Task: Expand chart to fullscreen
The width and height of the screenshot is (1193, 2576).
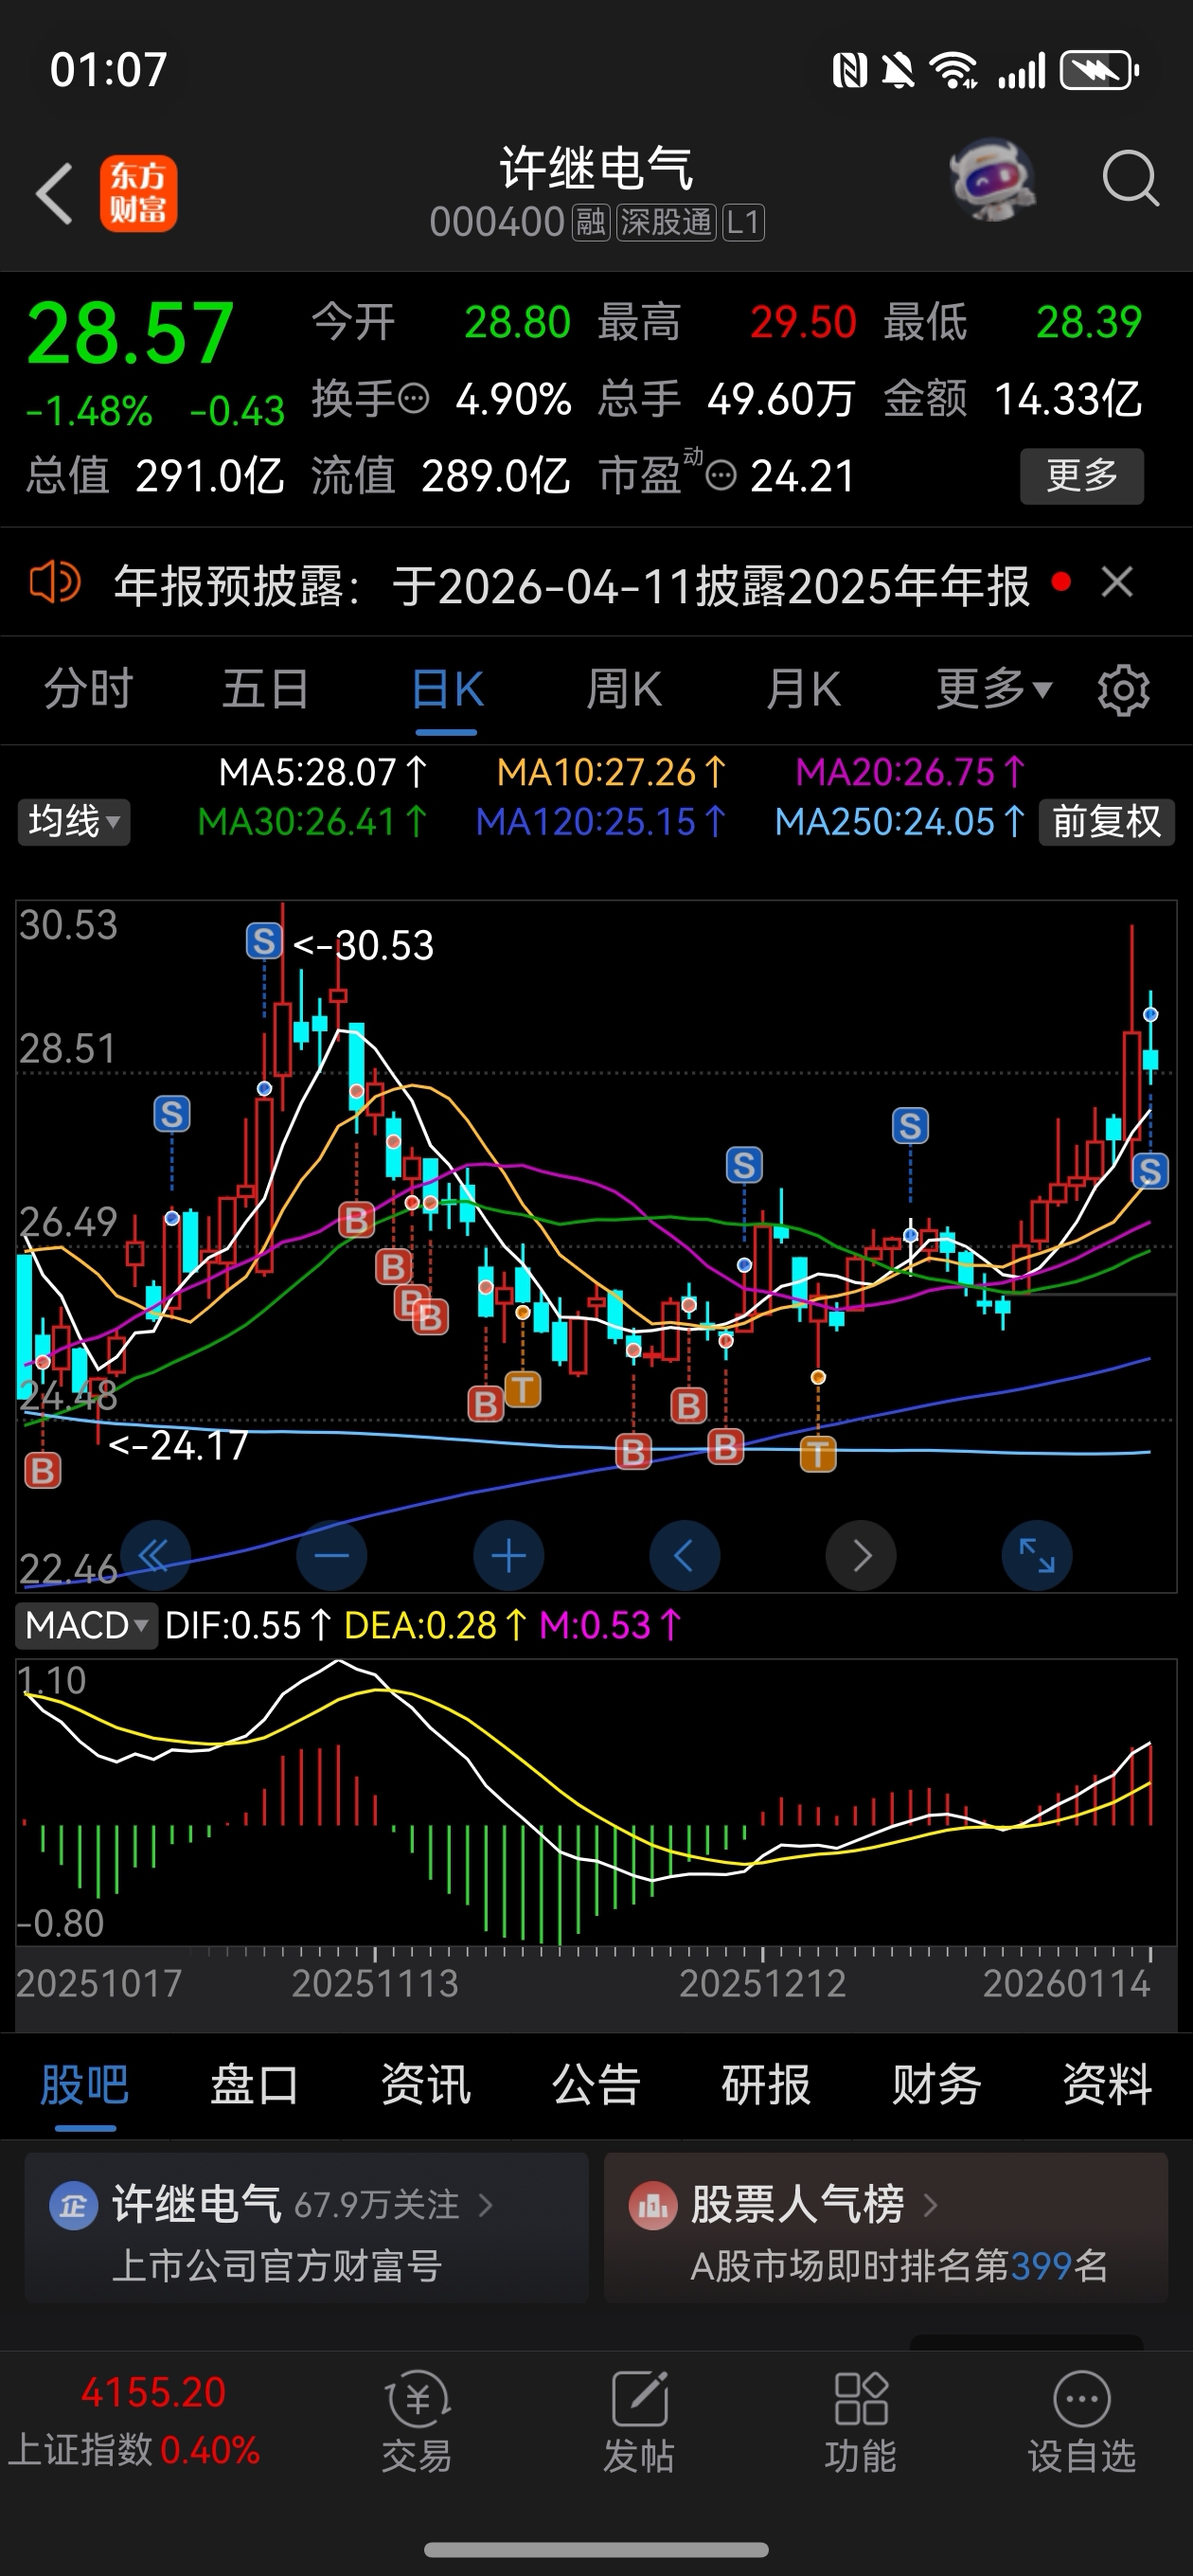Action: tap(1037, 1555)
